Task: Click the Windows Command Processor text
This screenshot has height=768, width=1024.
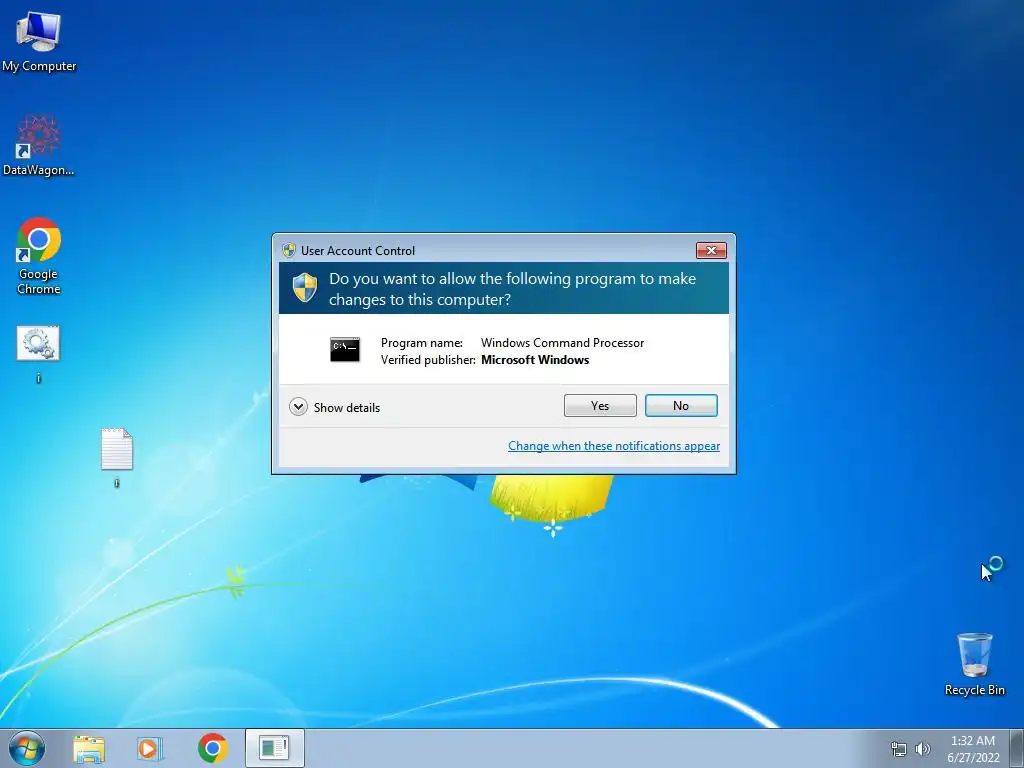Action: pyautogui.click(x=562, y=343)
